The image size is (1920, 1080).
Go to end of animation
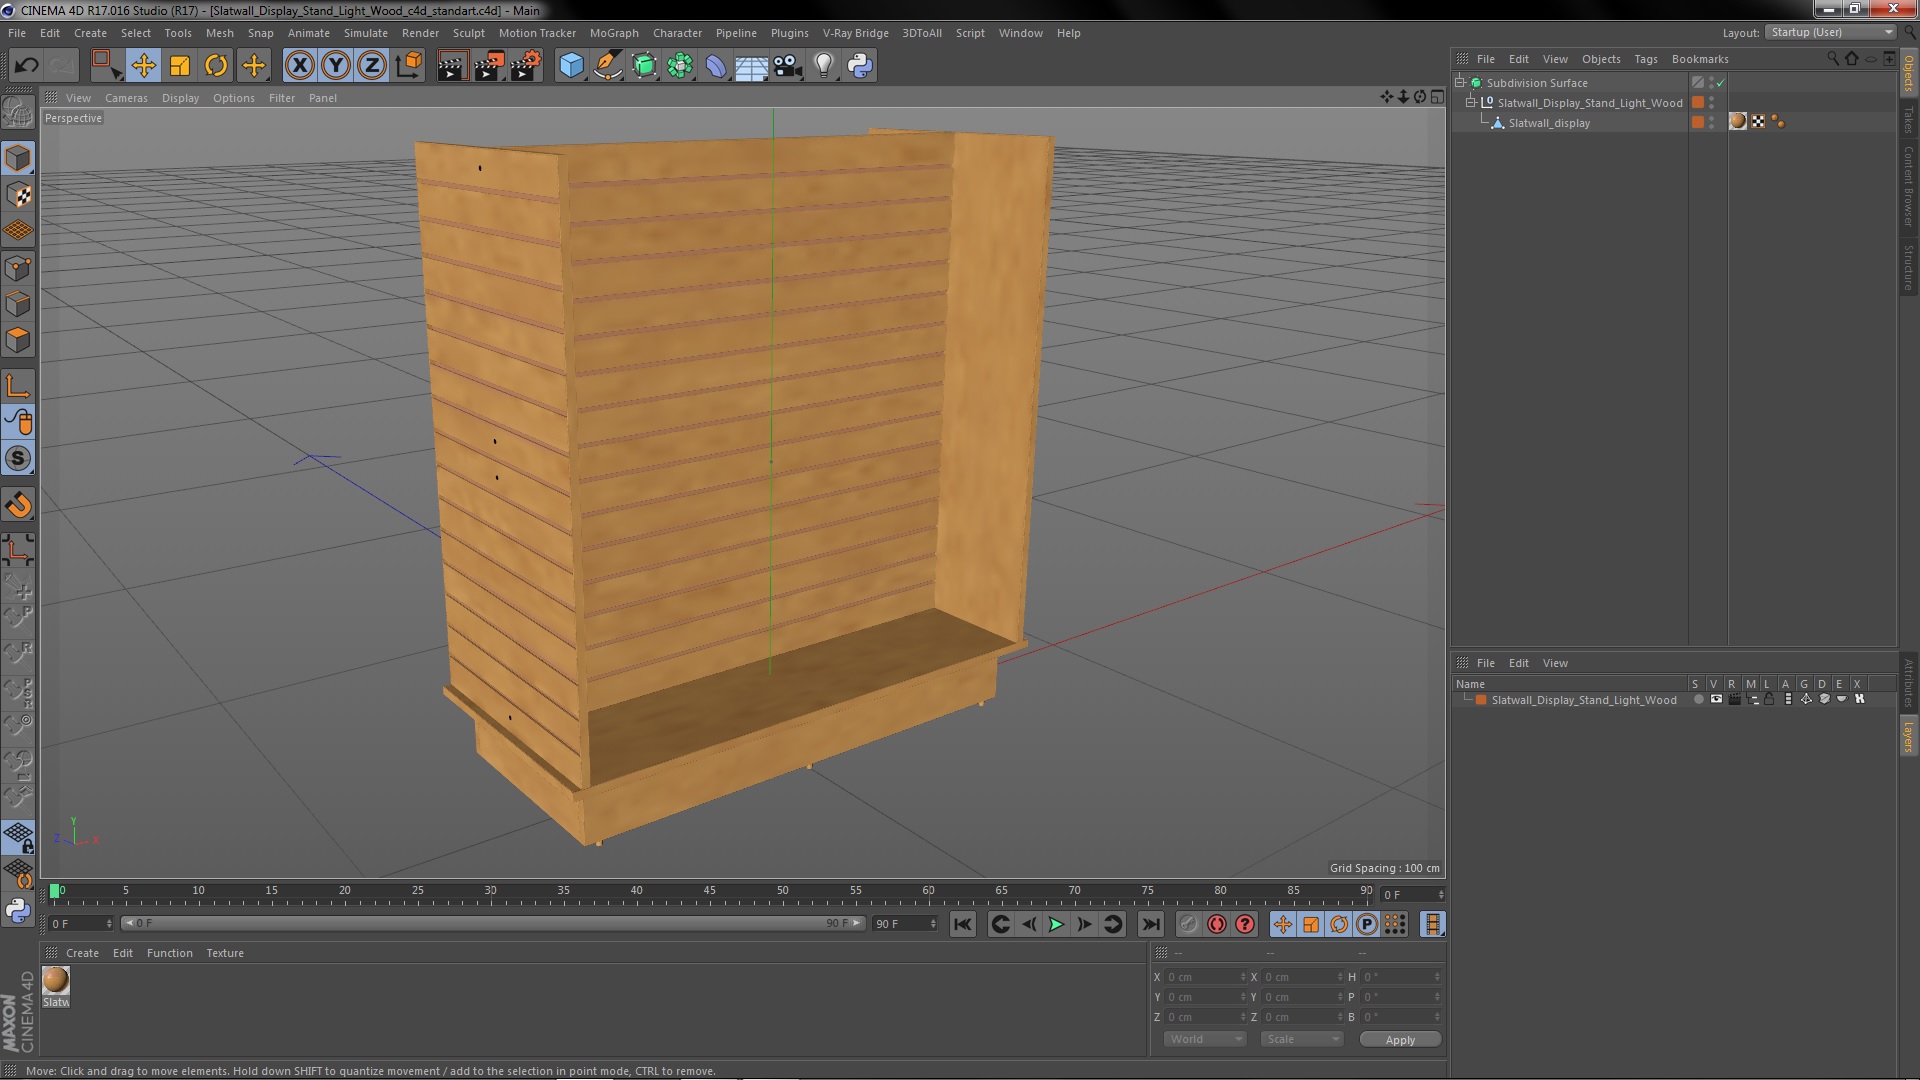1151,925
